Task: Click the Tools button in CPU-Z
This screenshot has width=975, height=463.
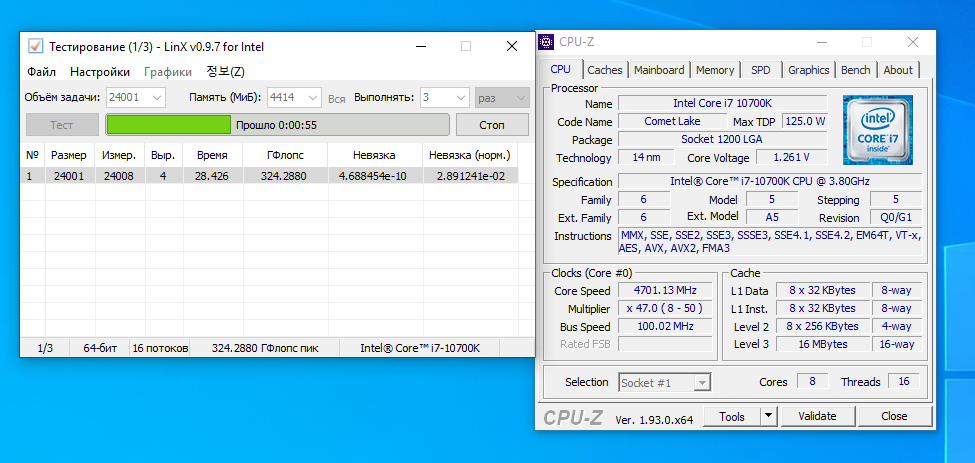Action: [x=732, y=416]
